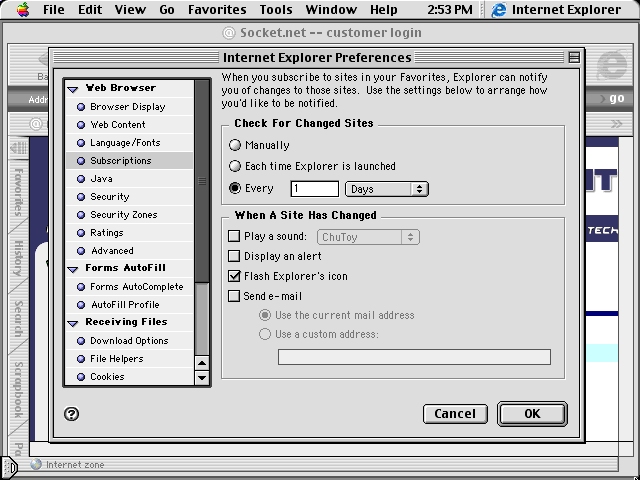Screen dimensions: 640x480
Task: Open the Help menu
Action: pyautogui.click(x=384, y=9)
